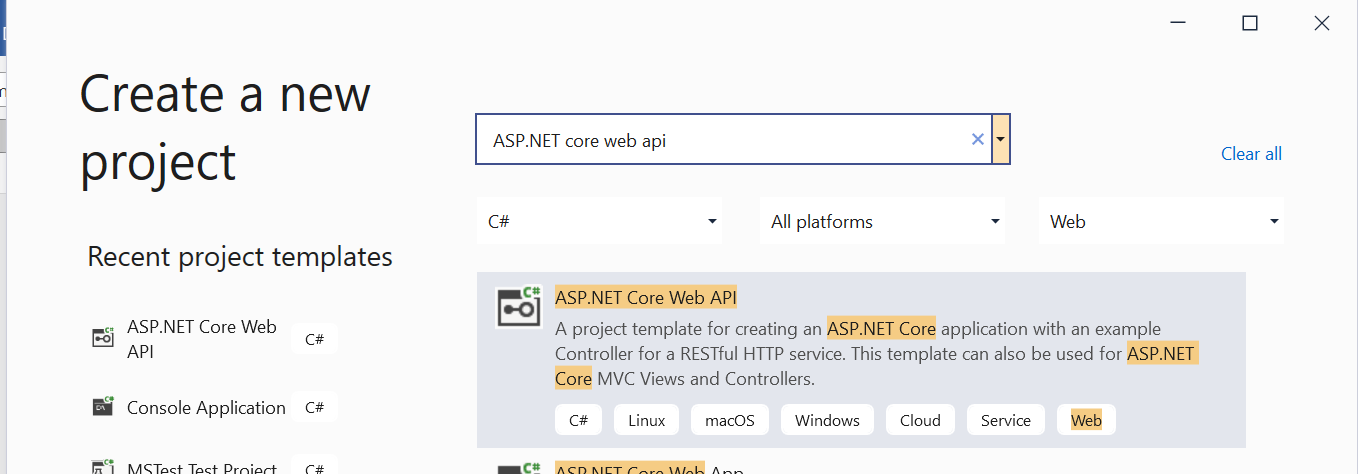Select the MSTest Test Project recent template
The height and width of the screenshot is (474, 1358).
201,467
